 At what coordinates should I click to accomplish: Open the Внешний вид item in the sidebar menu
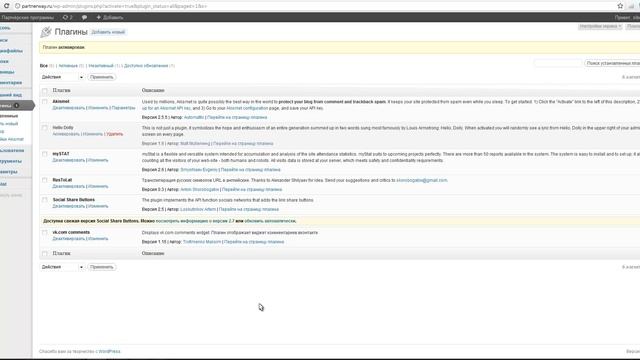[11, 95]
